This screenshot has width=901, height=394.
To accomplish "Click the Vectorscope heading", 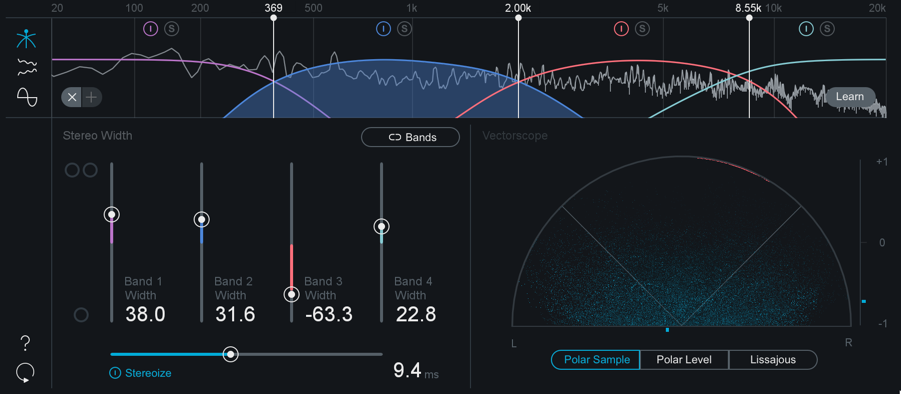I will 515,136.
